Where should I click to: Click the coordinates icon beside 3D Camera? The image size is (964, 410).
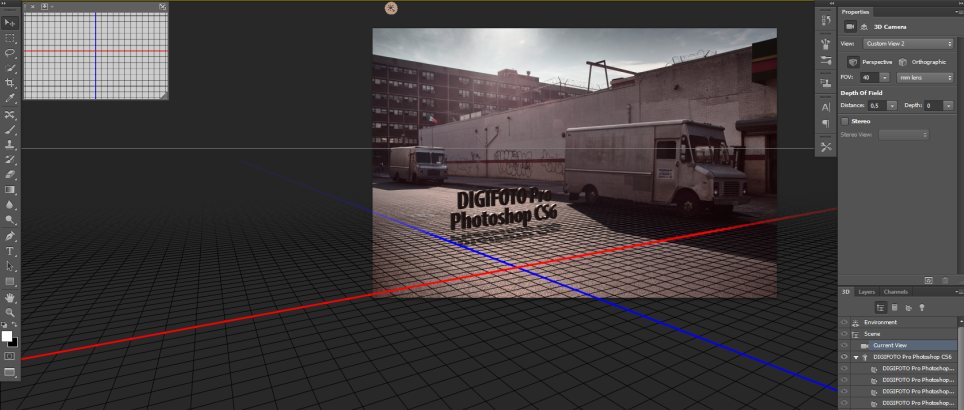point(864,27)
